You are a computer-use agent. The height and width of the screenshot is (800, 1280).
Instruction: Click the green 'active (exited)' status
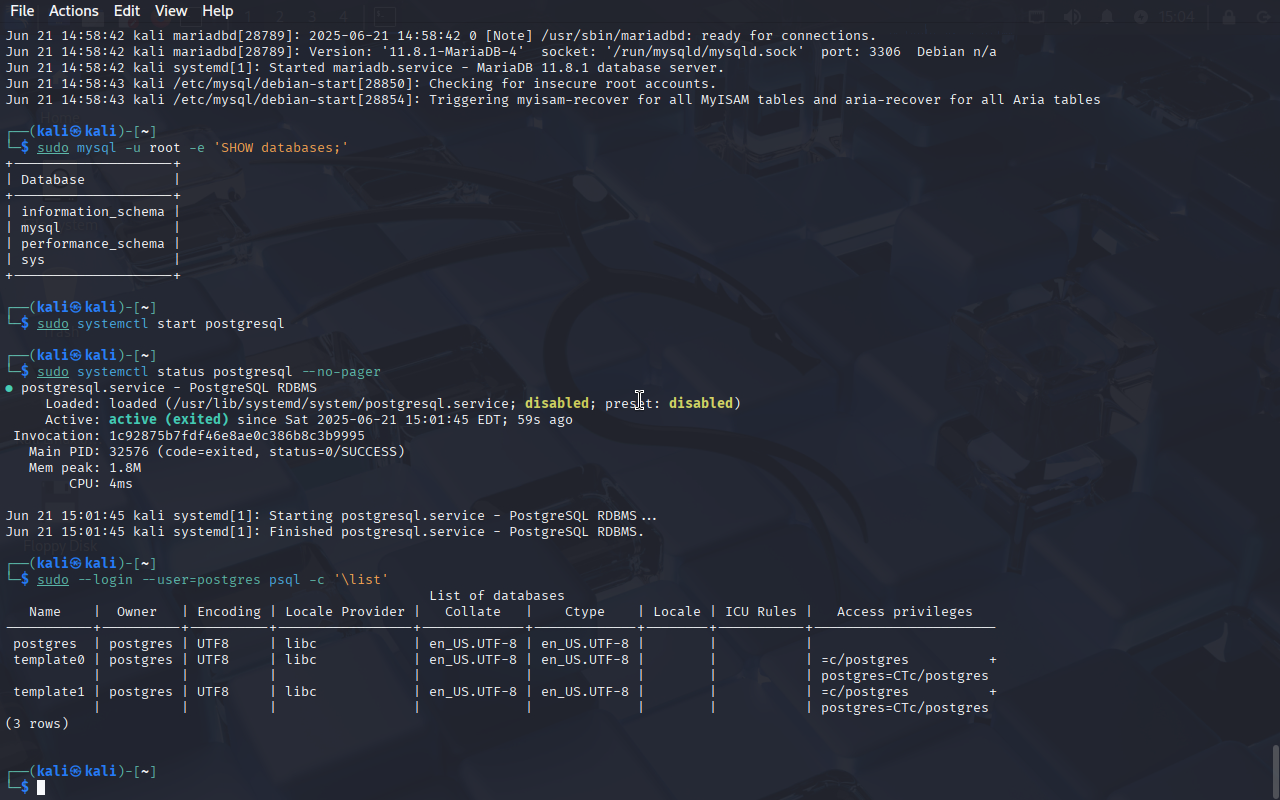pyautogui.click(x=169, y=420)
